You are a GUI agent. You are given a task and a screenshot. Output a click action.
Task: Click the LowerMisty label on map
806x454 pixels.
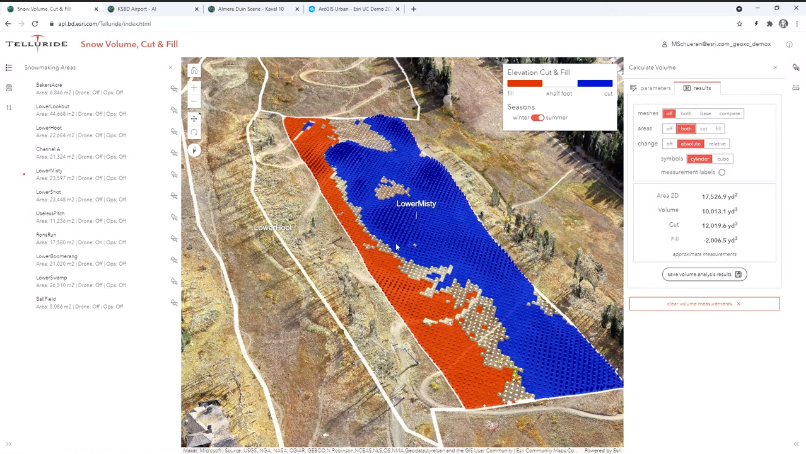416,204
